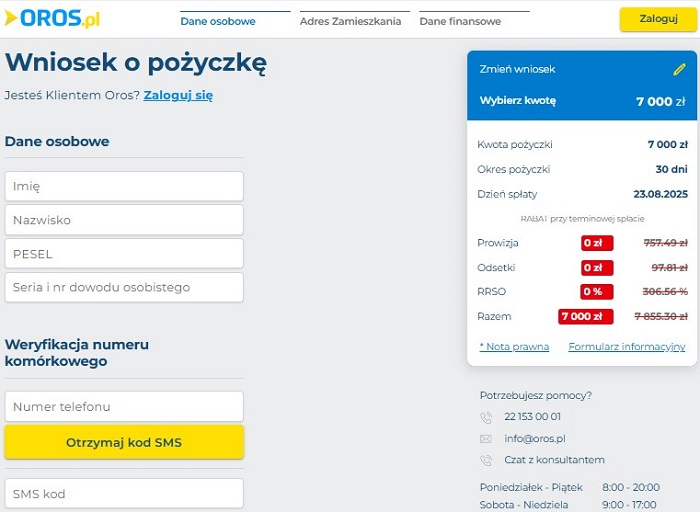The image size is (700, 512).
Task: Click into the Nazwisko field
Action: [x=124, y=220]
